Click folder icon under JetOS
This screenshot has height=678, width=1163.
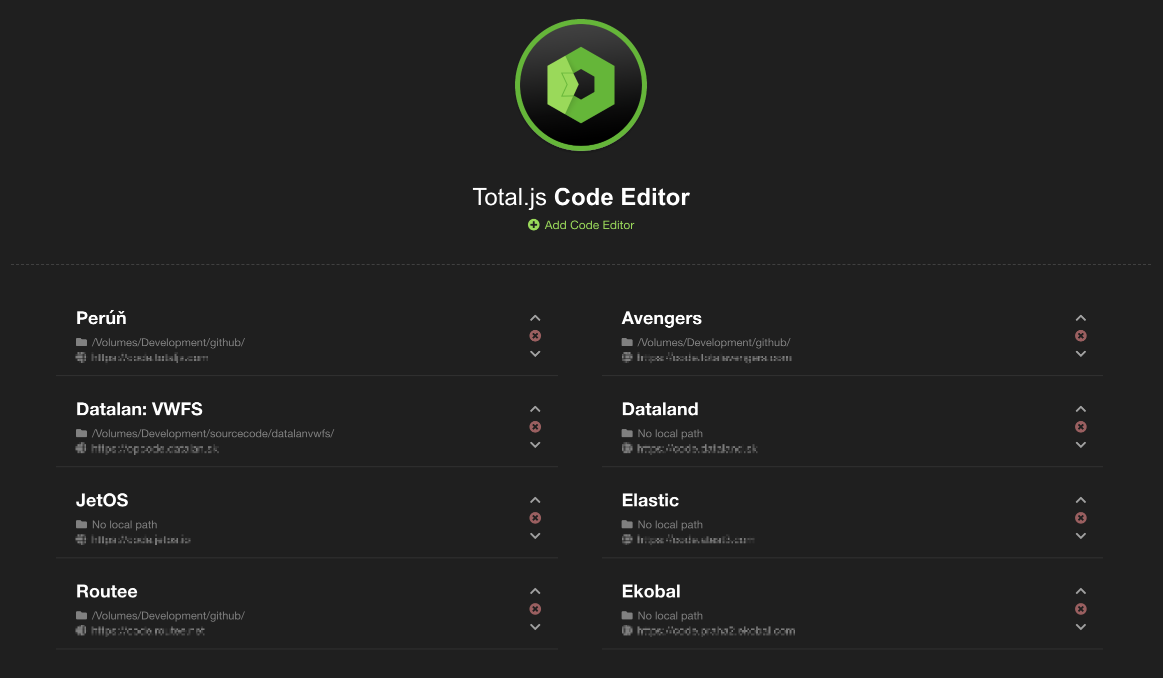tap(82, 525)
